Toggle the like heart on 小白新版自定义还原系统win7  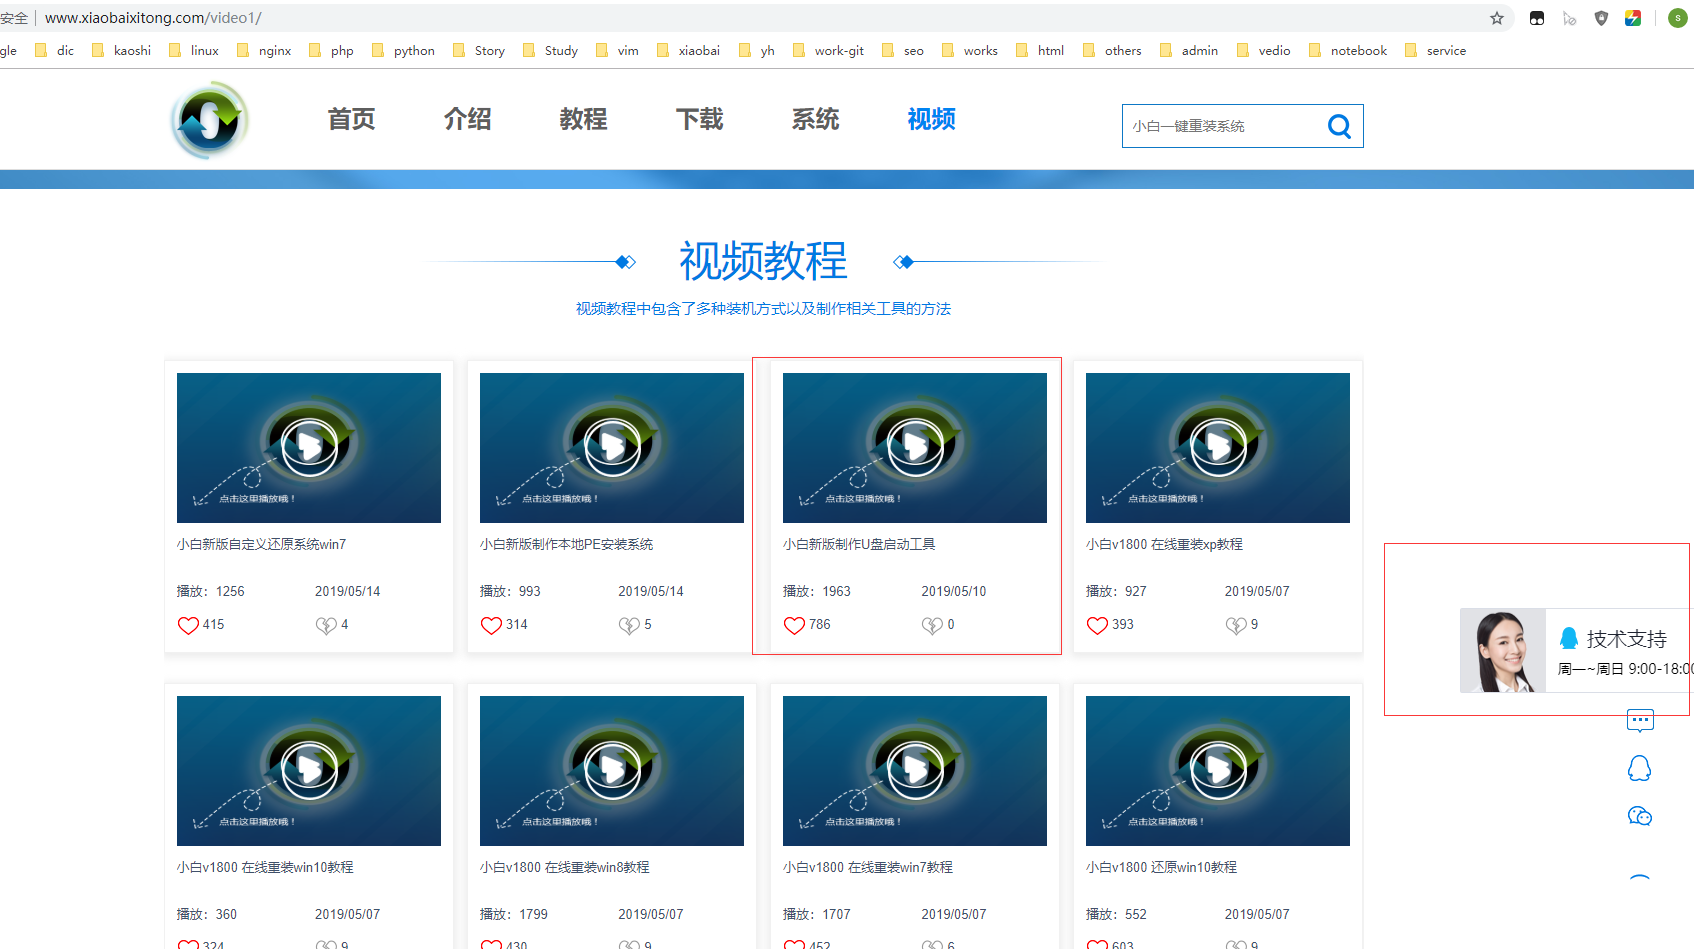click(188, 624)
